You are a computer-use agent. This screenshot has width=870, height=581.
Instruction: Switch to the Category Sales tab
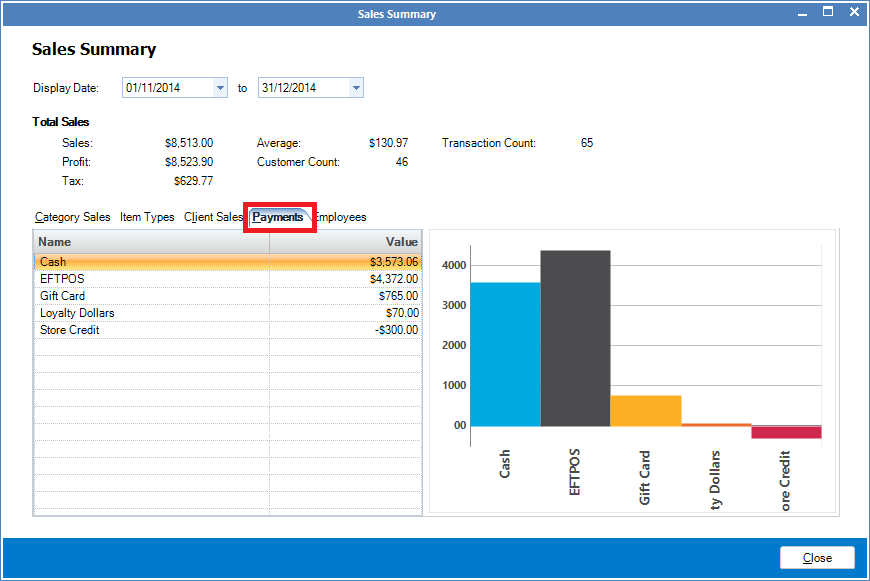(x=72, y=217)
